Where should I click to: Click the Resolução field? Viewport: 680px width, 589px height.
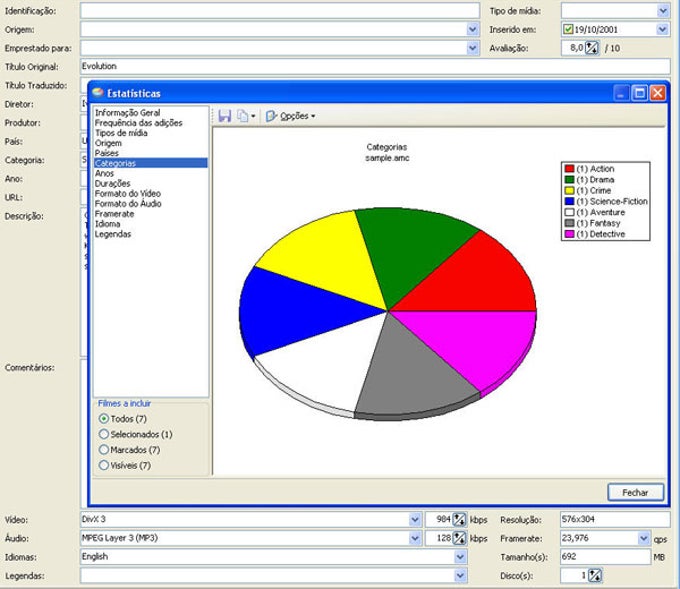pos(615,519)
